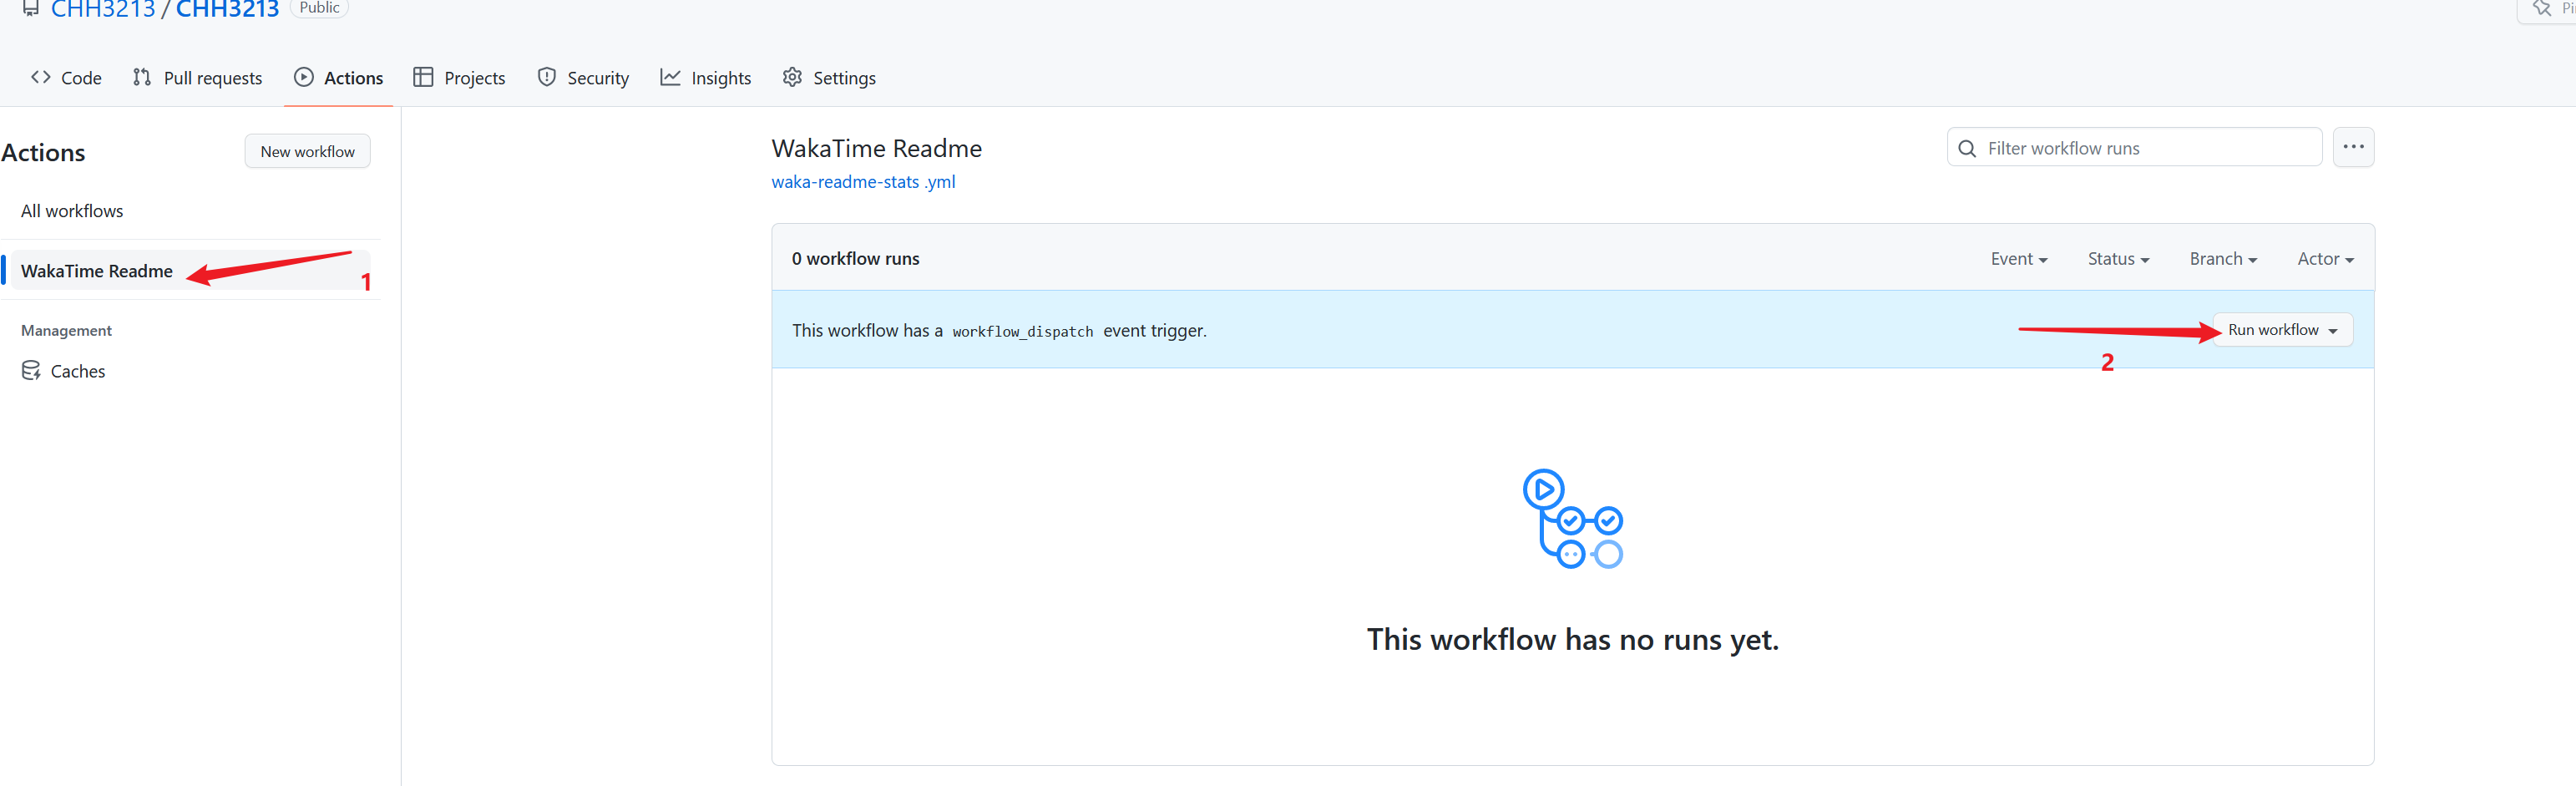Click the Code tab icon

(x=40, y=77)
